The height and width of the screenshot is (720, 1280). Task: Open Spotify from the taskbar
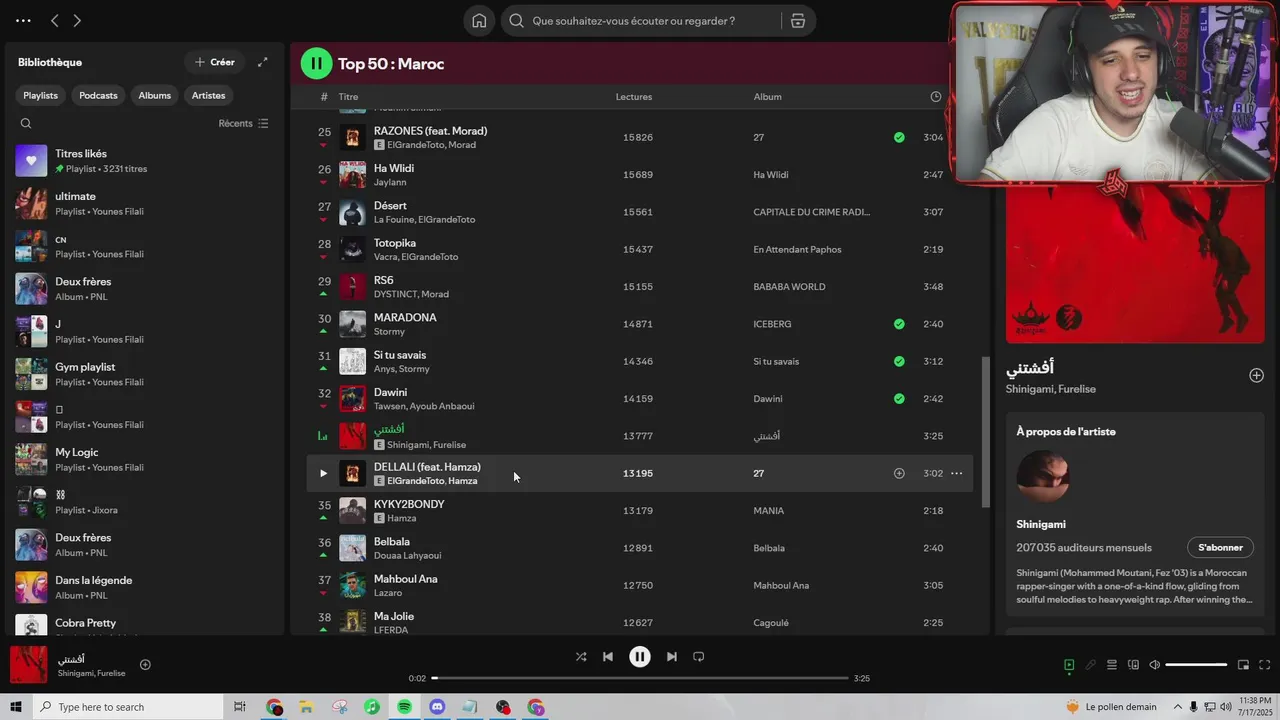404,707
